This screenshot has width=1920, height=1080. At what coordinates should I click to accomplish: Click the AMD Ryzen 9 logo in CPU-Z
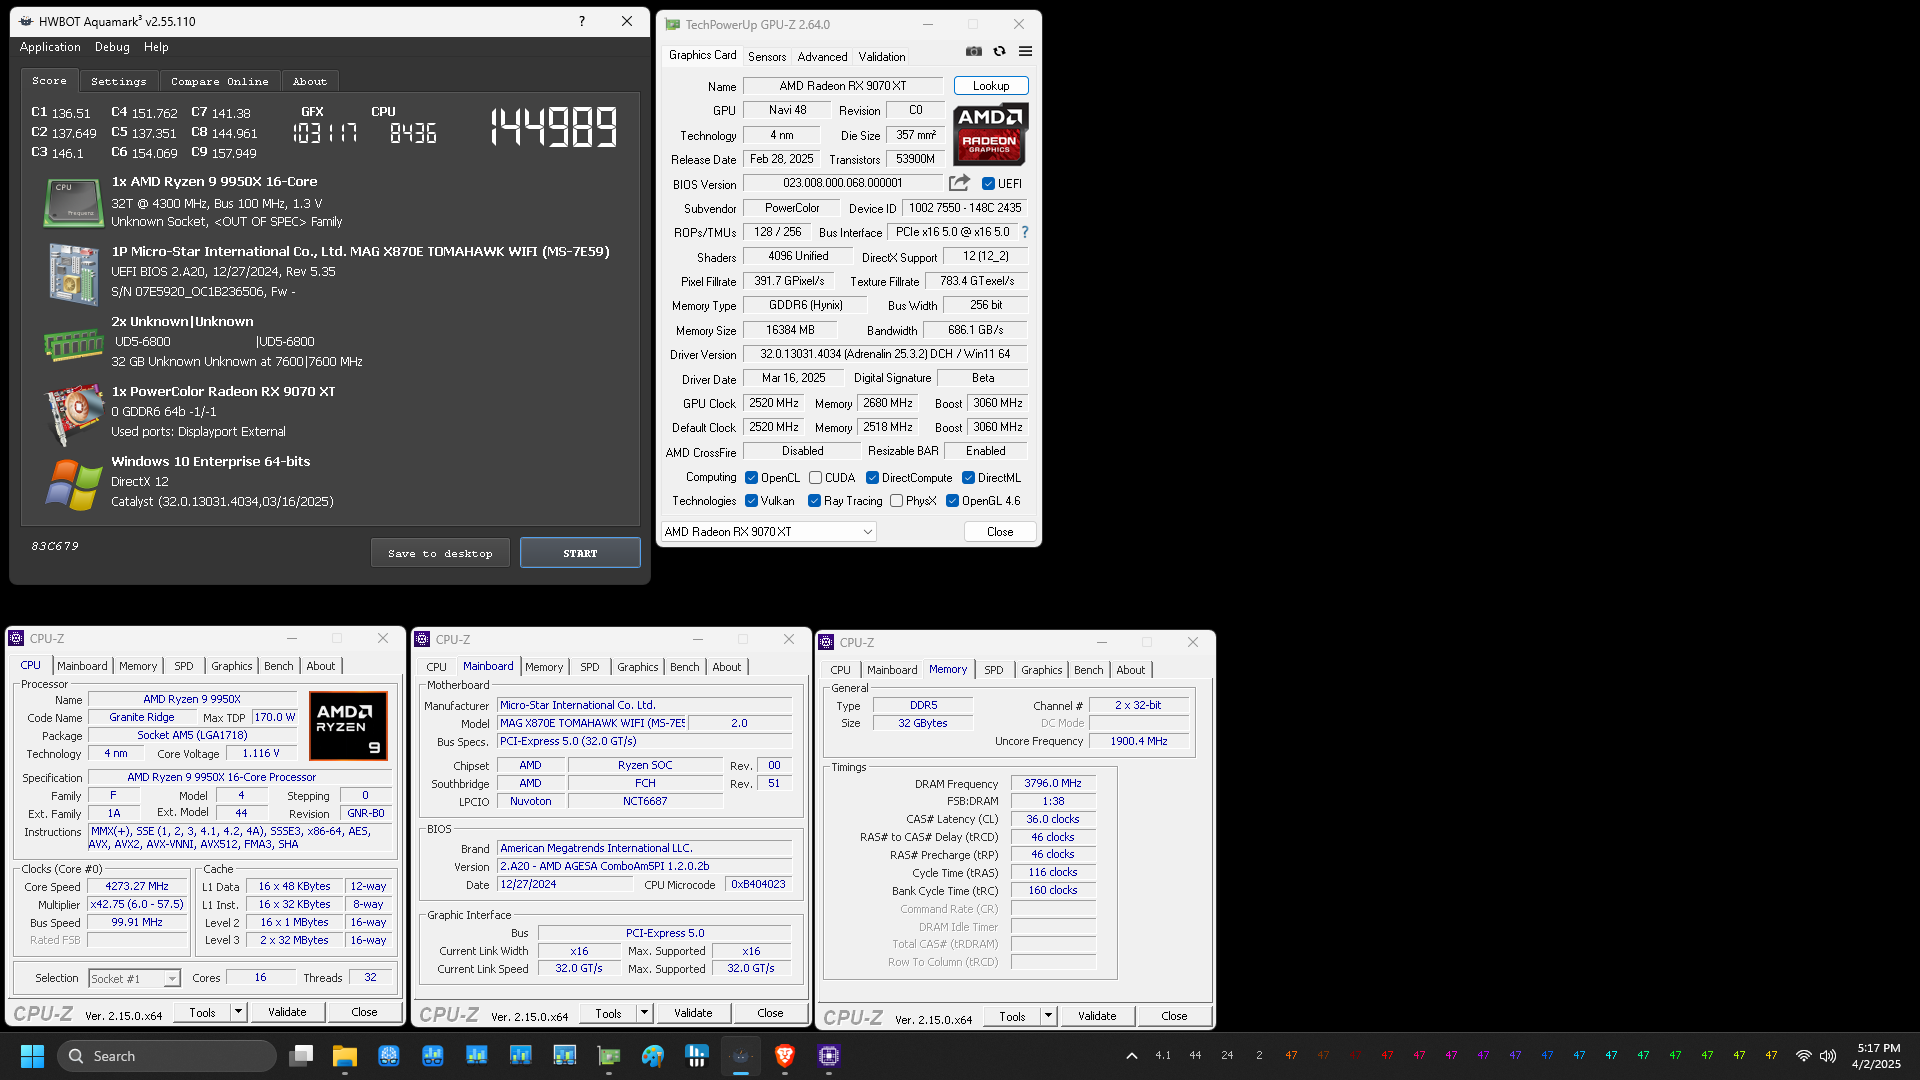348,726
